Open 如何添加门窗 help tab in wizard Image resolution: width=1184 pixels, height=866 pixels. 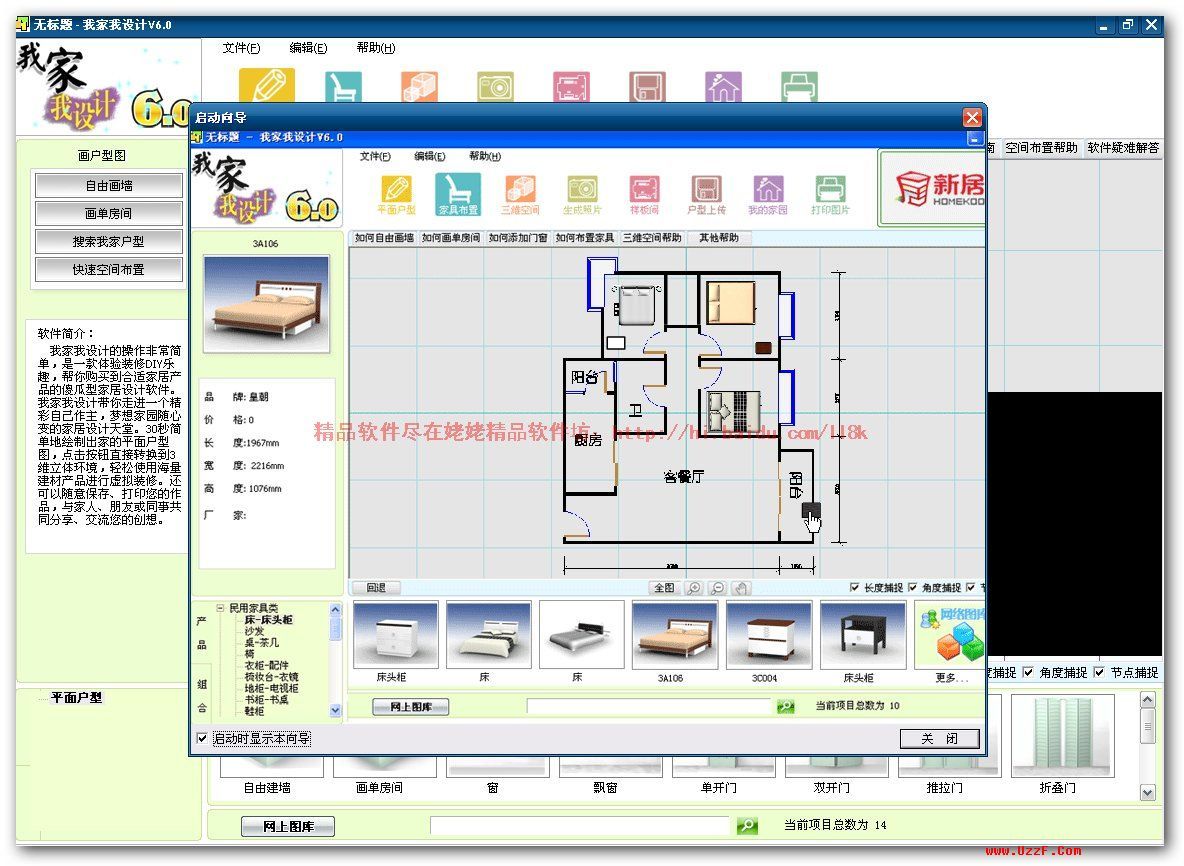pyautogui.click(x=518, y=238)
